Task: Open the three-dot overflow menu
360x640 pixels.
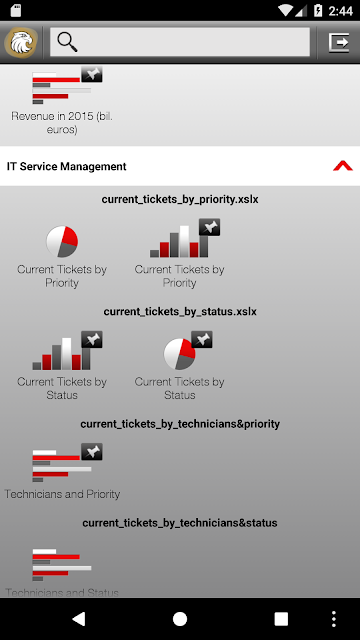Action: [x=334, y=619]
